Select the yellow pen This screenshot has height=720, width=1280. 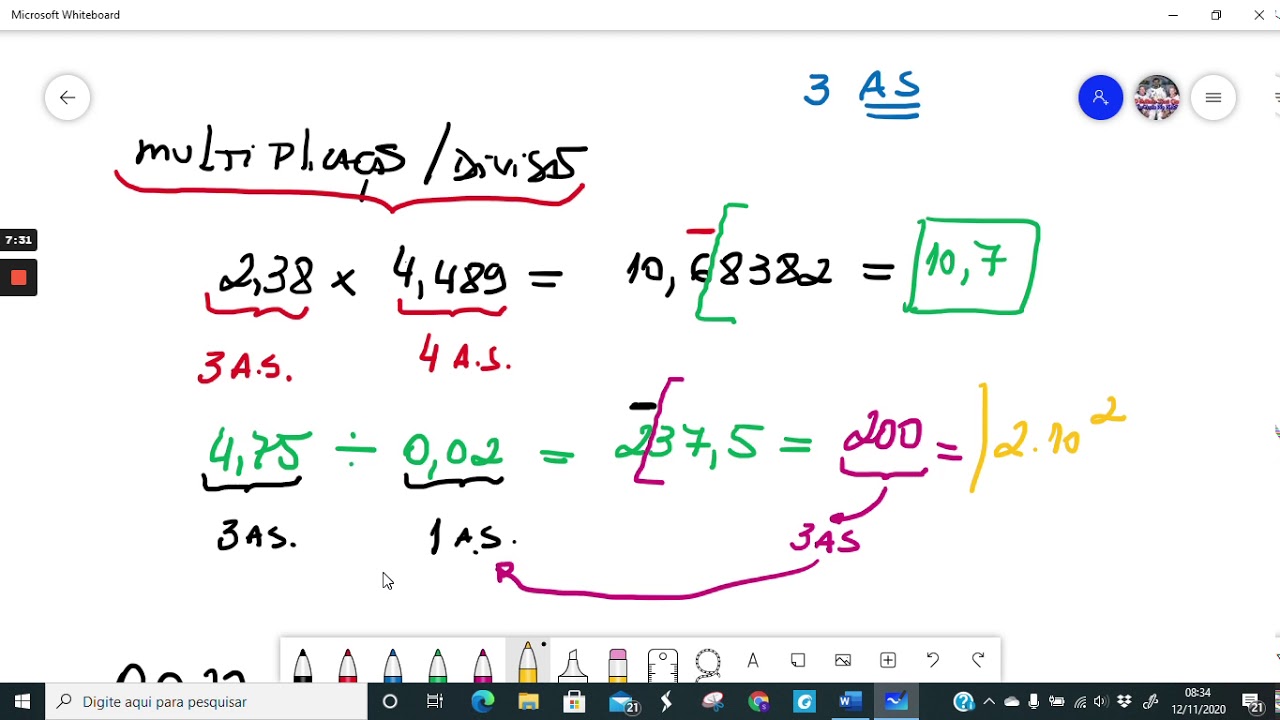[x=527, y=663]
